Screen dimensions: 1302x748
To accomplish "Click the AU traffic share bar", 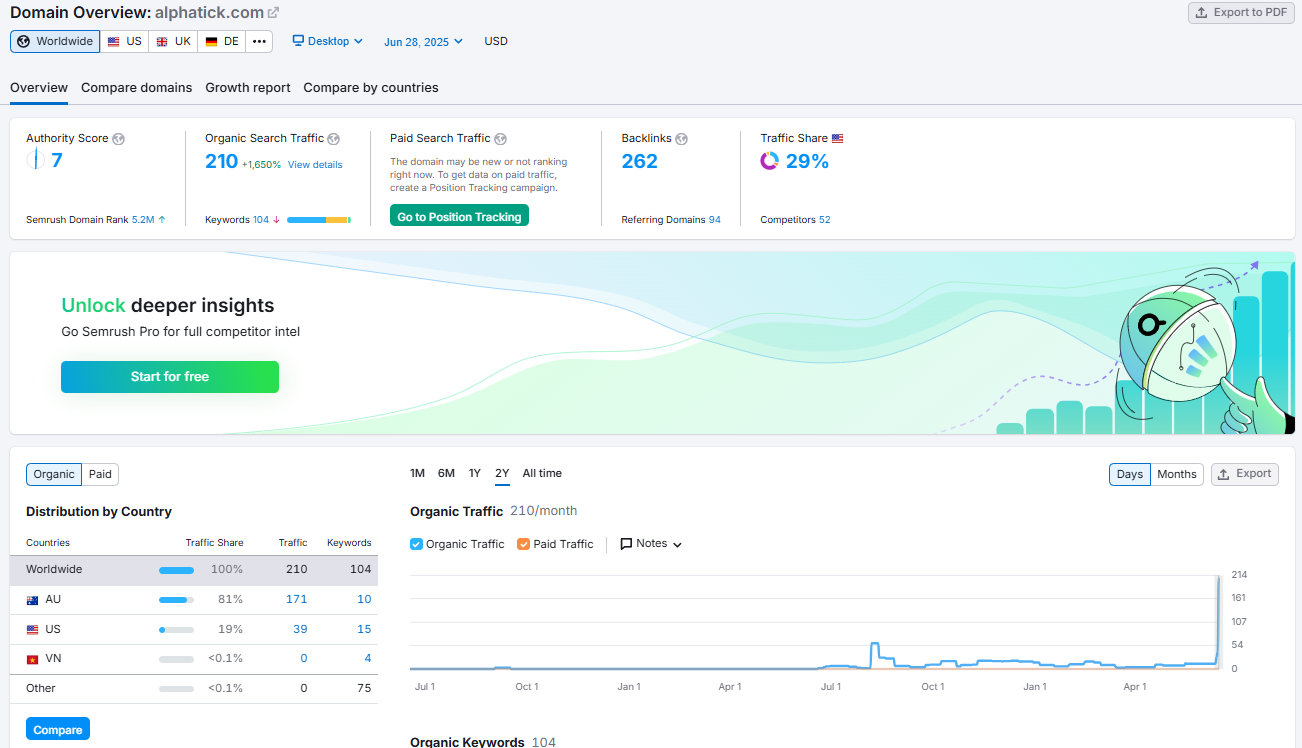I will pos(176,600).
